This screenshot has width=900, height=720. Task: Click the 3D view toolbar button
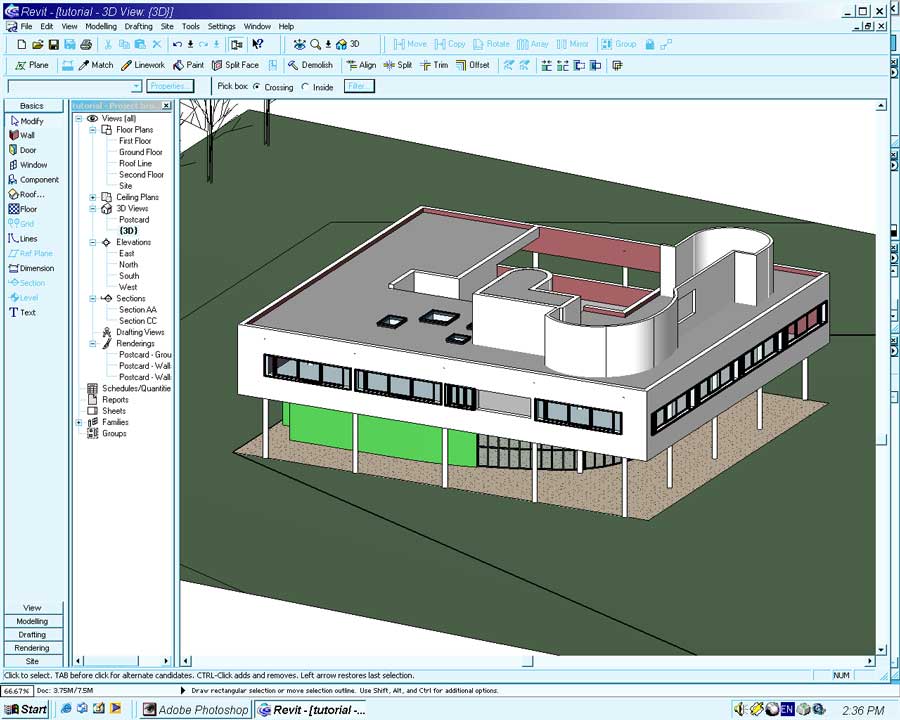[x=348, y=44]
